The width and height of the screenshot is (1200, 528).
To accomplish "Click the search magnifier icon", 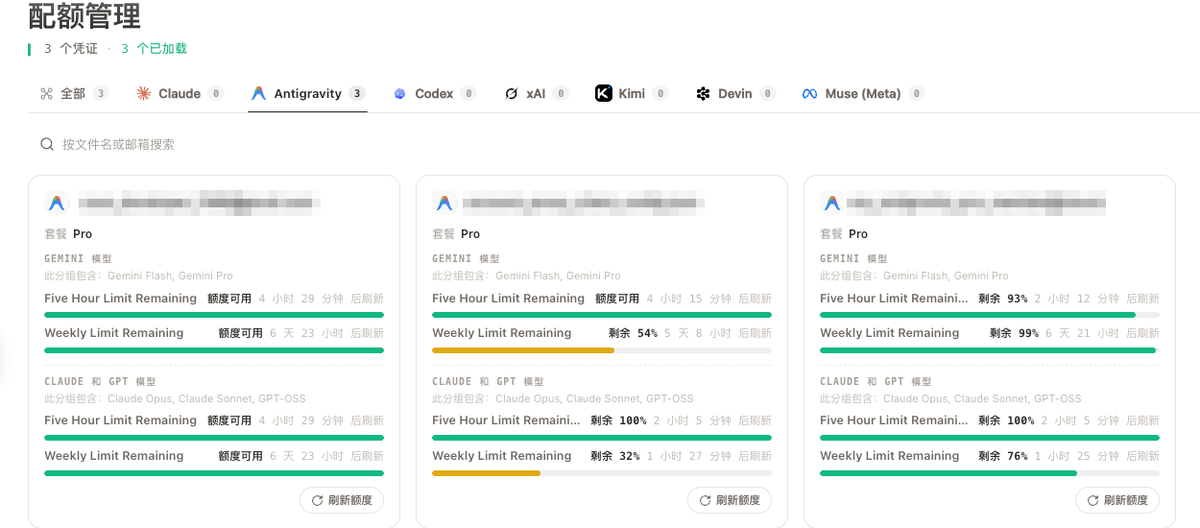I will [47, 144].
